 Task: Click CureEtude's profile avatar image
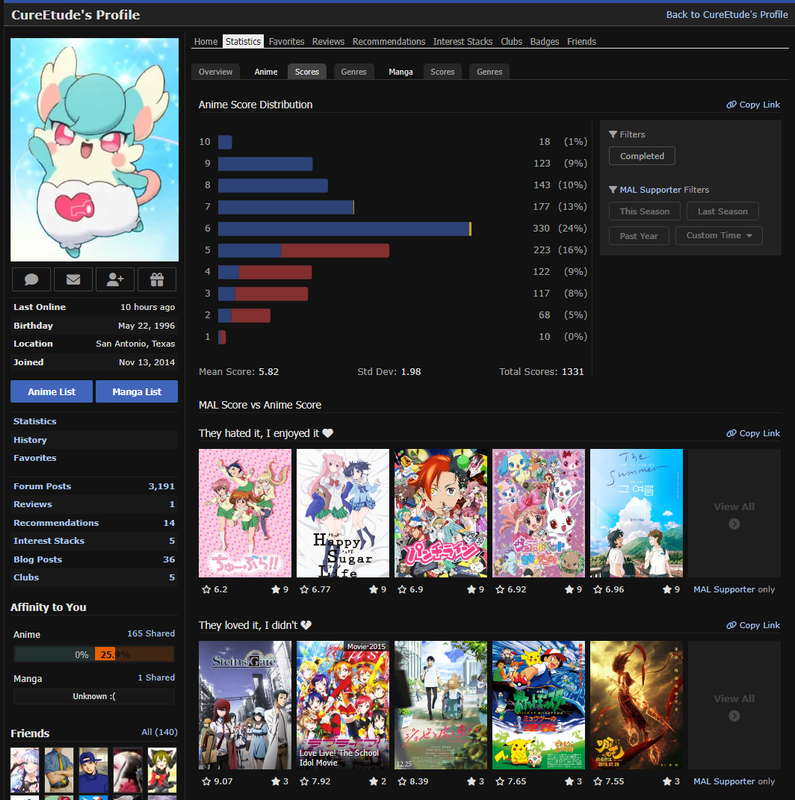coord(94,149)
